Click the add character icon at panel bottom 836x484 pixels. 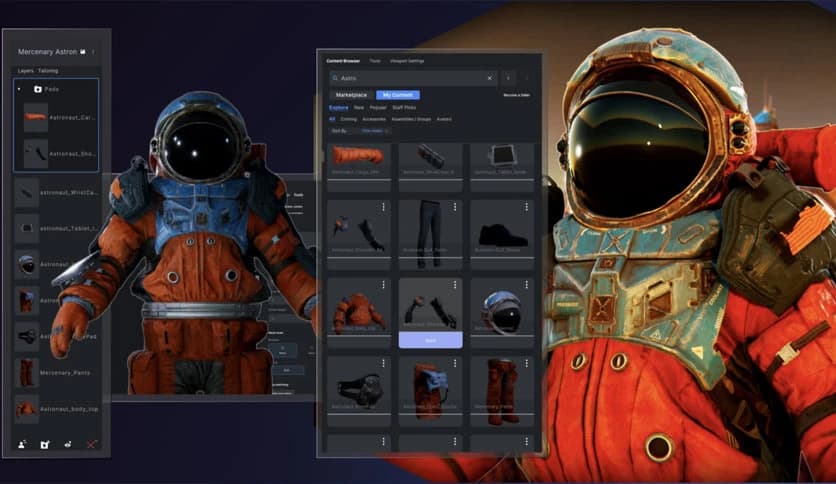(x=22, y=444)
